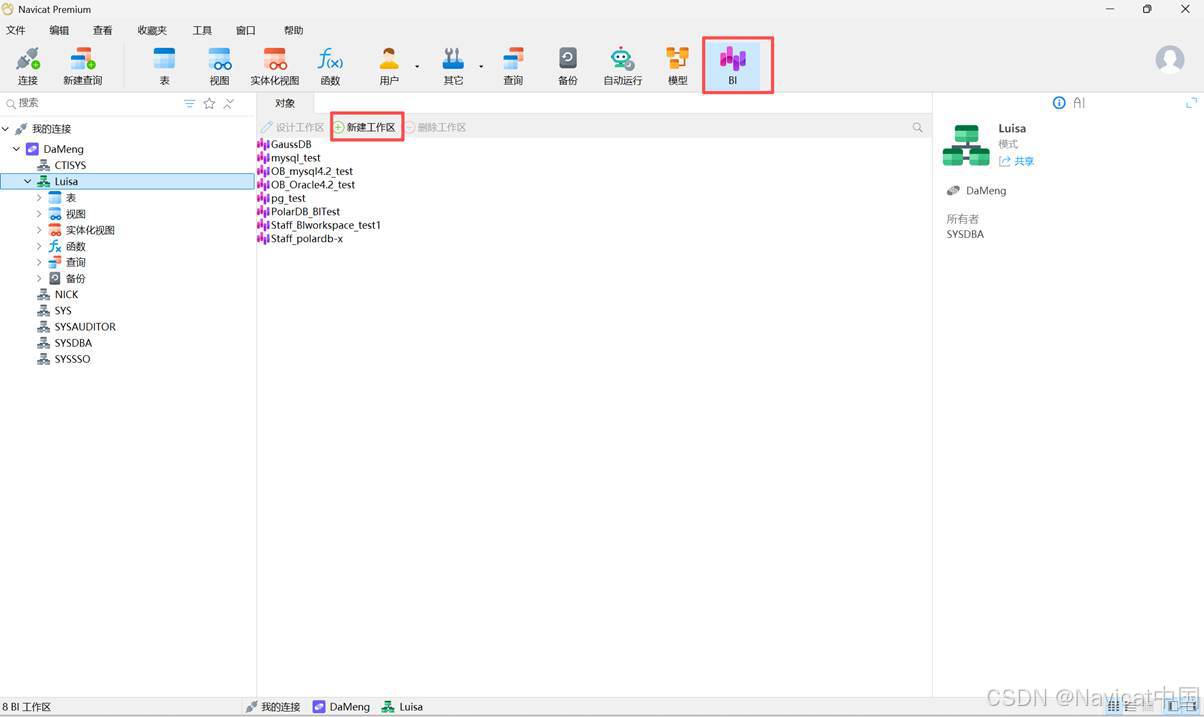Open the 用户 dropdown arrow

(x=417, y=67)
